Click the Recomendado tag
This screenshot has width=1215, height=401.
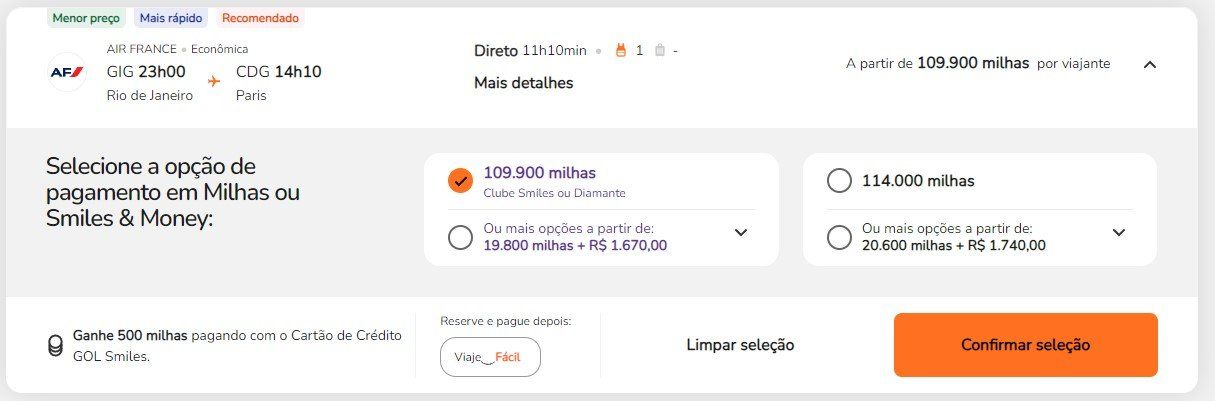pyautogui.click(x=260, y=18)
